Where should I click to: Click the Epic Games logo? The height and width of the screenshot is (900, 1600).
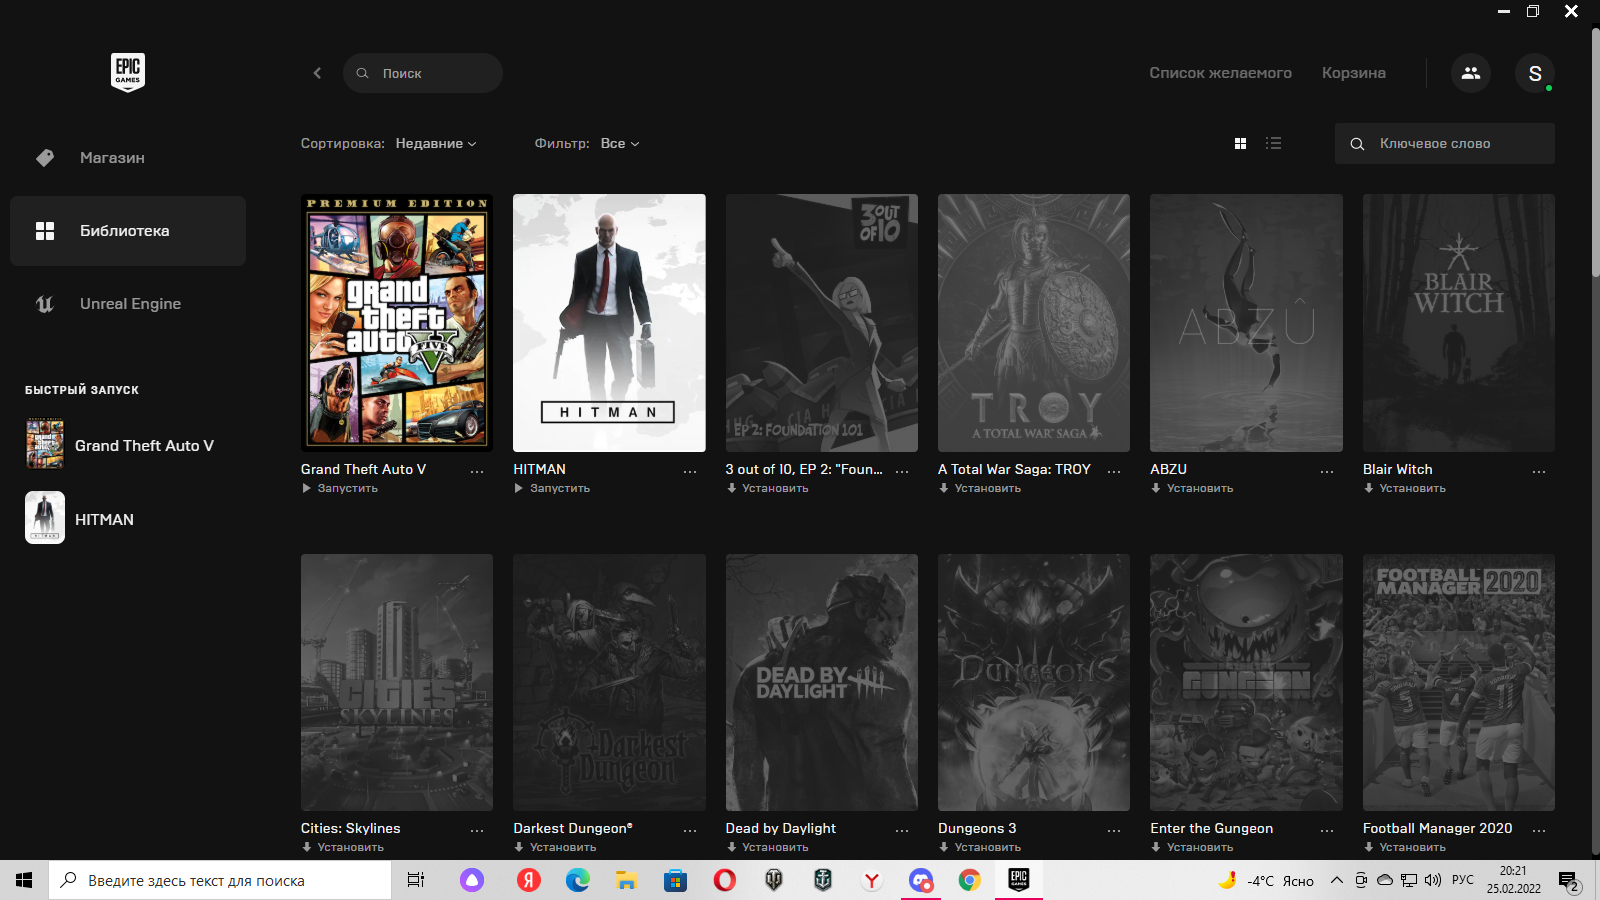coord(128,72)
